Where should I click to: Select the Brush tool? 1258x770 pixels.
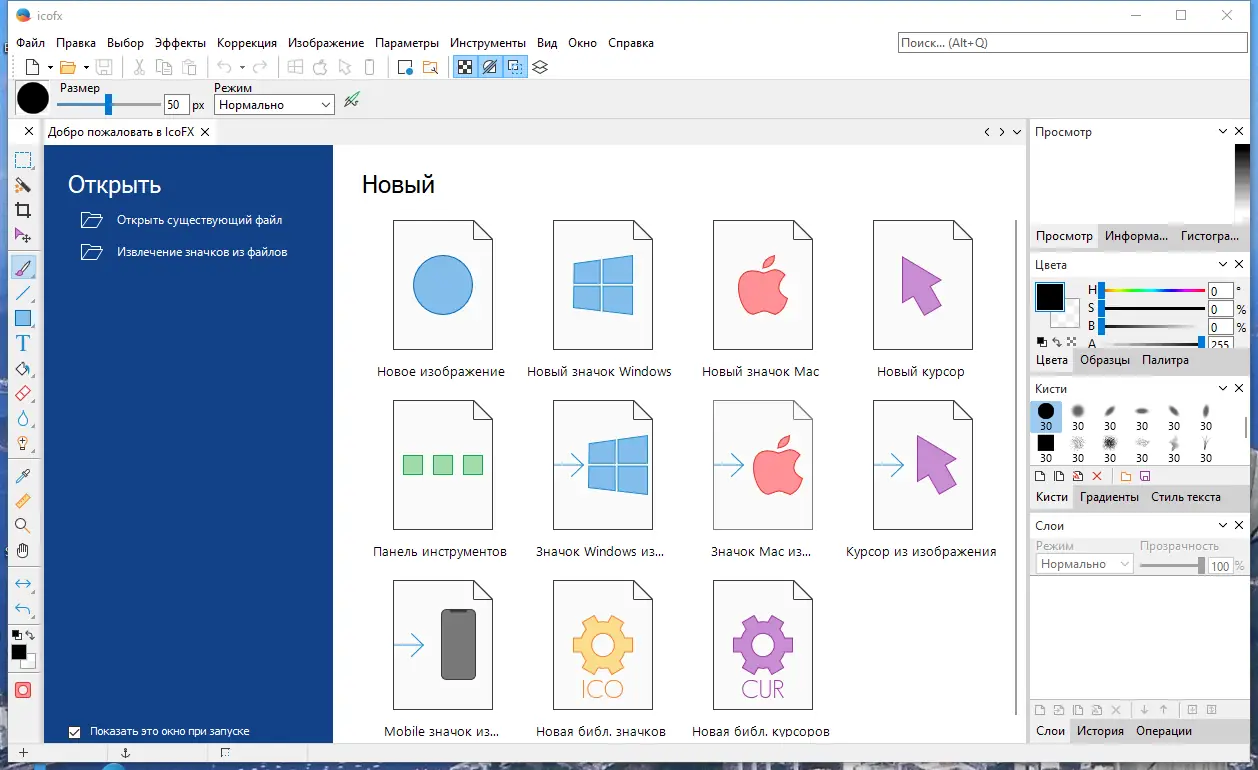tap(22, 267)
